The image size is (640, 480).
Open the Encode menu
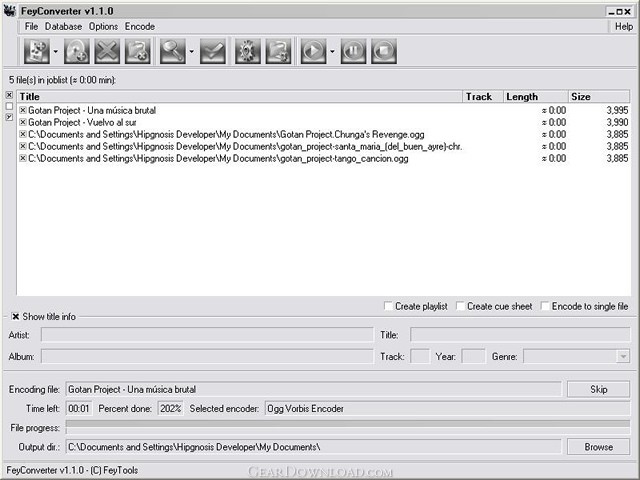tap(140, 27)
